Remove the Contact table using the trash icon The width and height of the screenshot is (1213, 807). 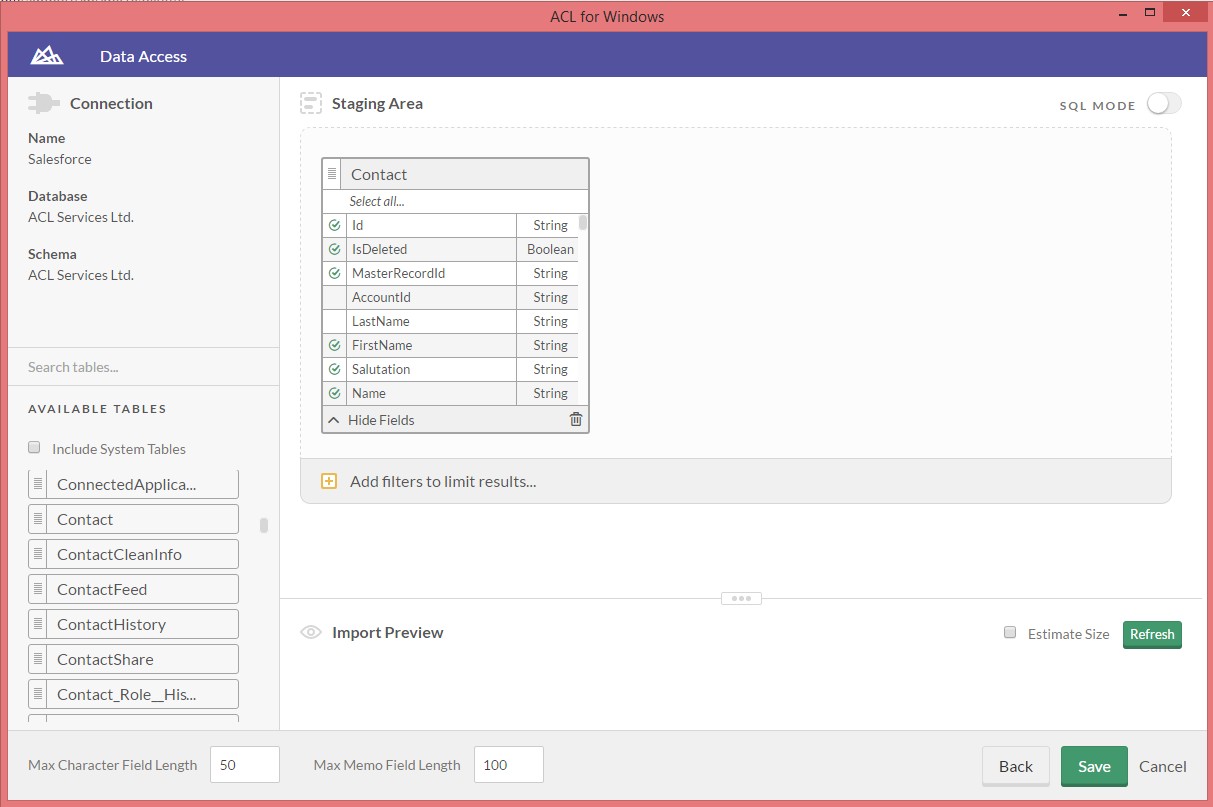(575, 420)
